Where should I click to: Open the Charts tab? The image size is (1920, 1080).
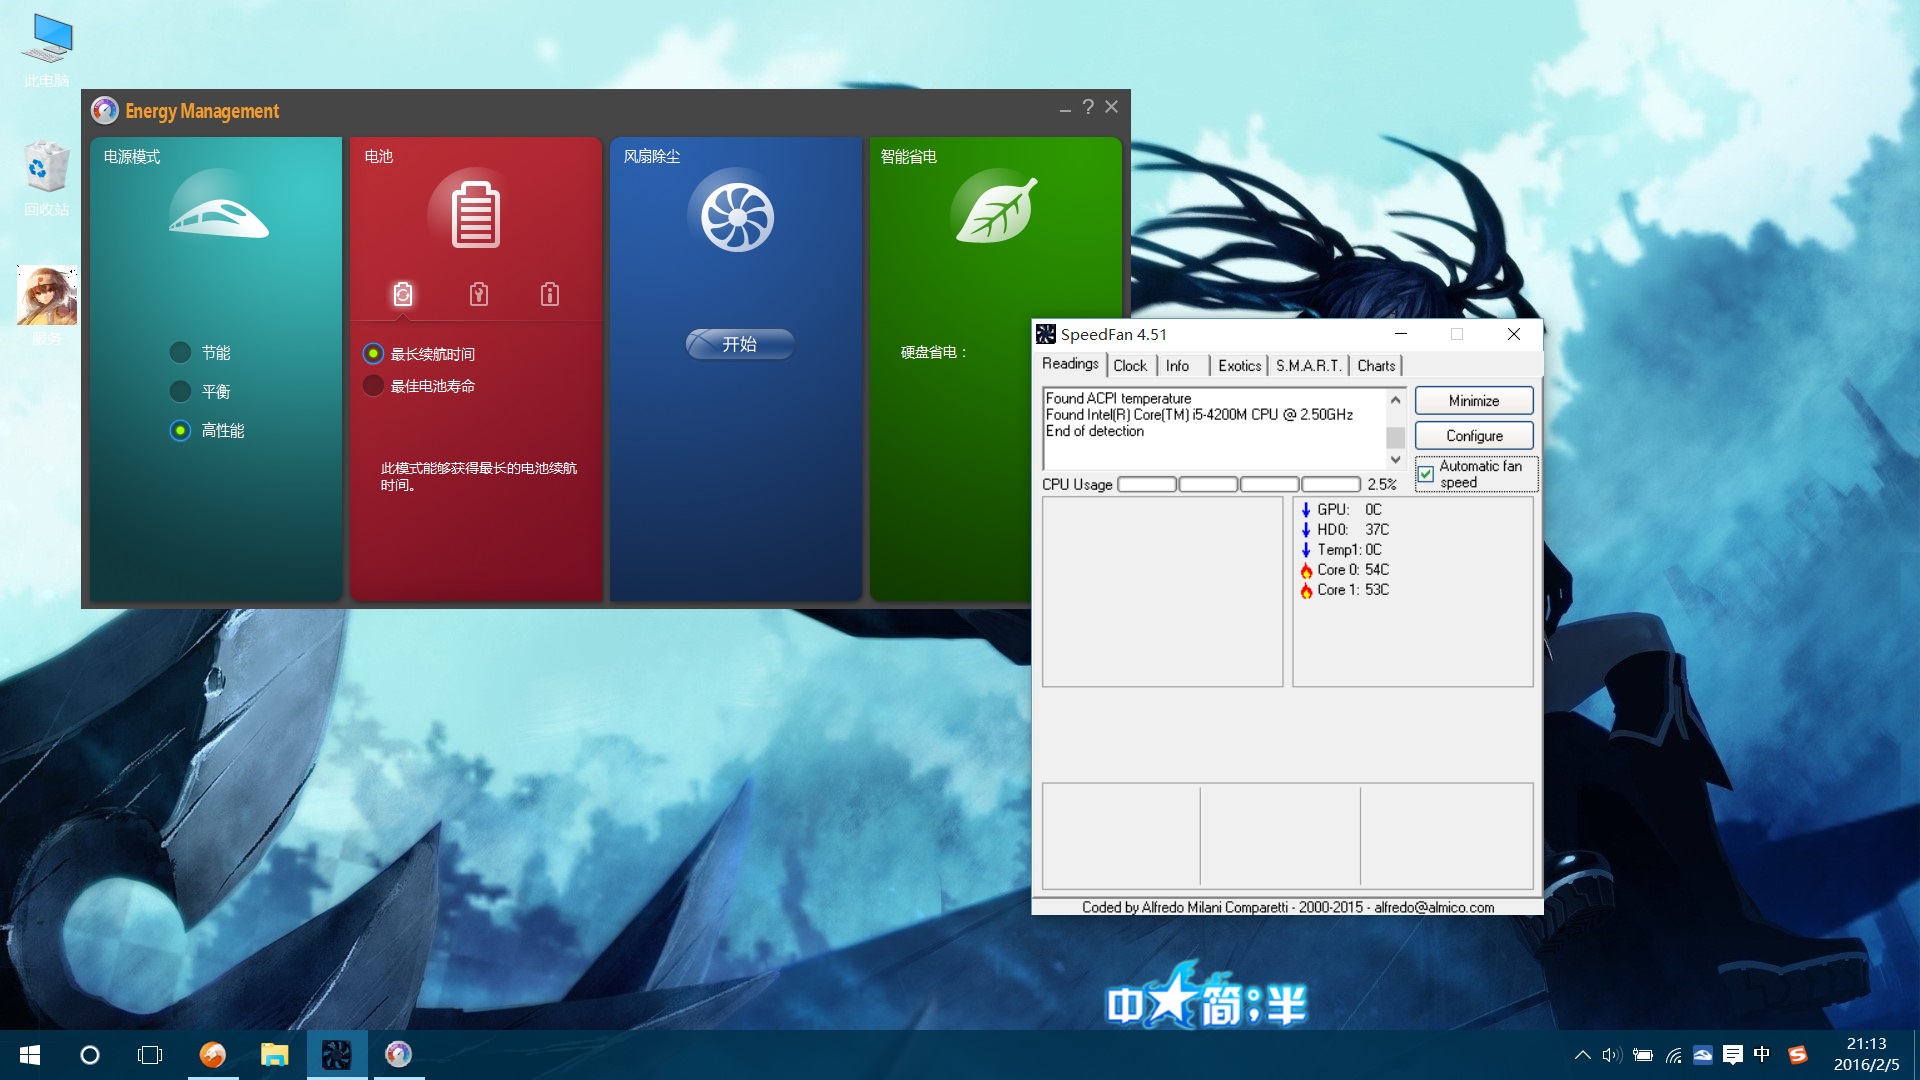tap(1376, 366)
